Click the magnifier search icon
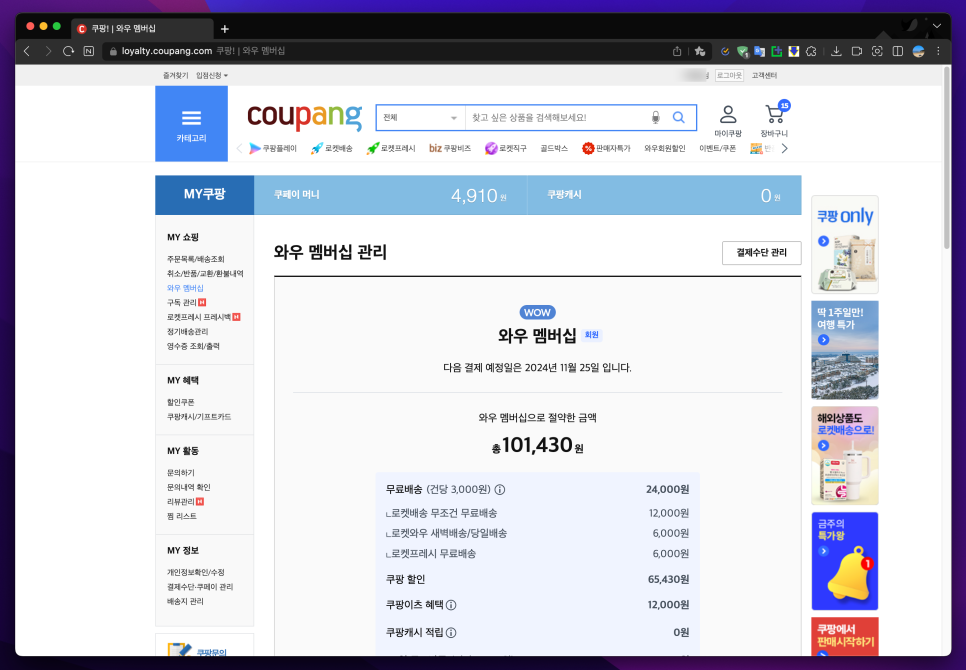Viewport: 966px width, 670px height. 678,118
